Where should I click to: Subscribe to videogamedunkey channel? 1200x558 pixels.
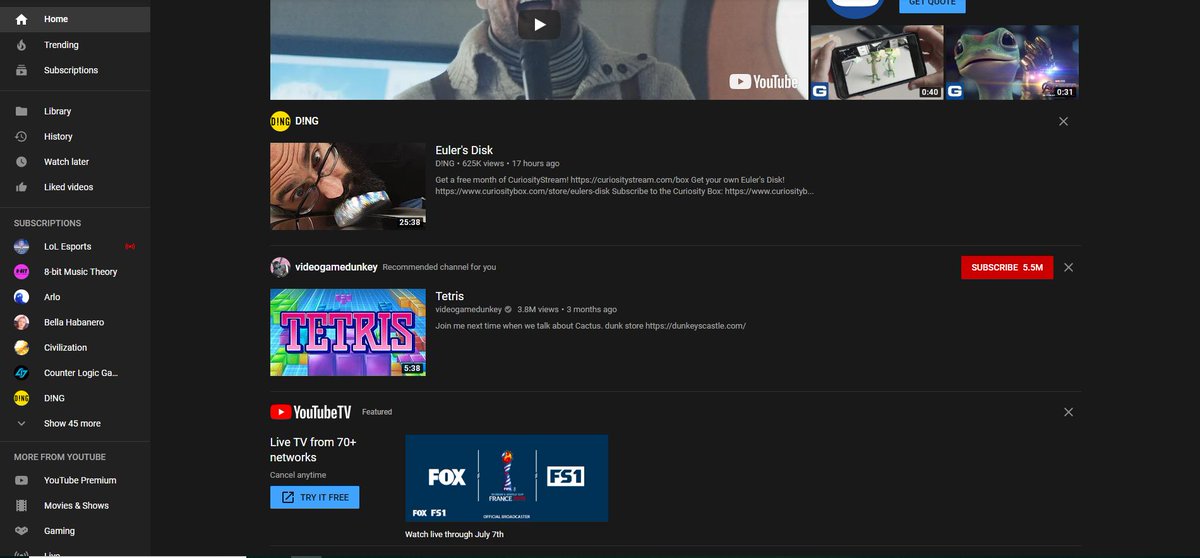1007,268
